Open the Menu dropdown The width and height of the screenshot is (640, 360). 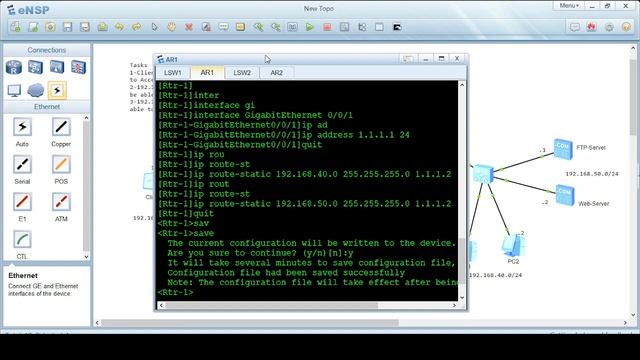(569, 6)
